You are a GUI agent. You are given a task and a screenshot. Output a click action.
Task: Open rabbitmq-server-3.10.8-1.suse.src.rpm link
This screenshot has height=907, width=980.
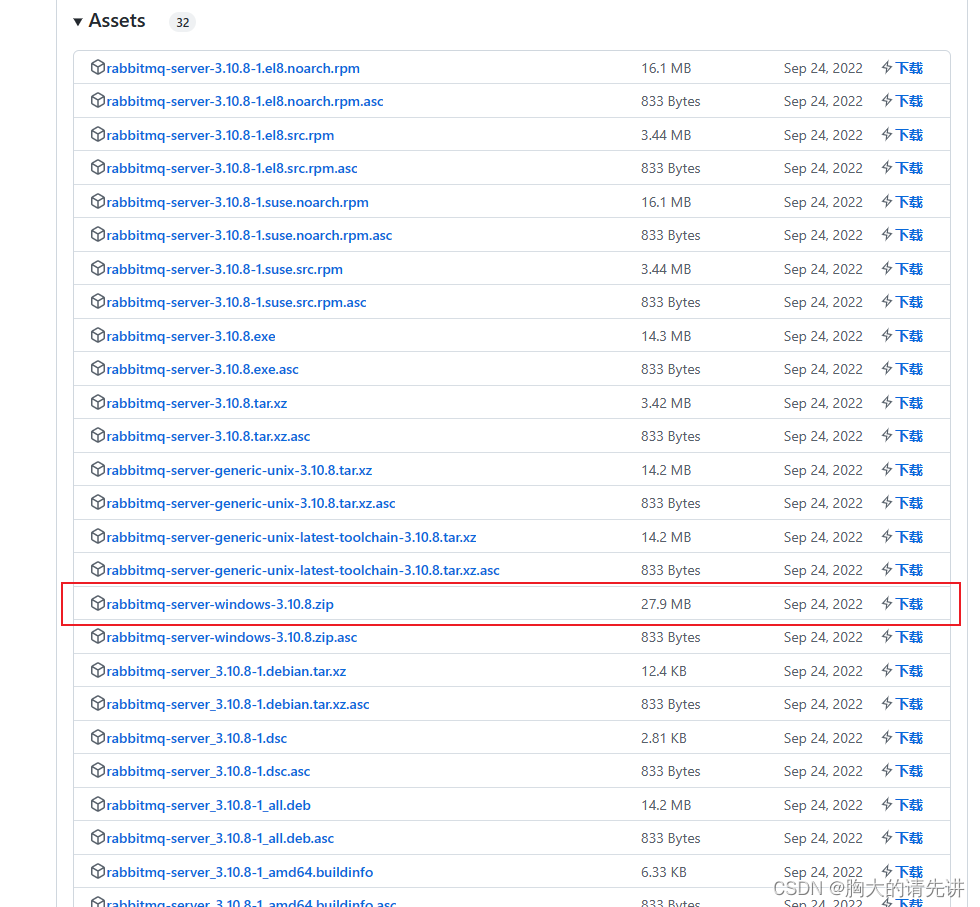(224, 269)
